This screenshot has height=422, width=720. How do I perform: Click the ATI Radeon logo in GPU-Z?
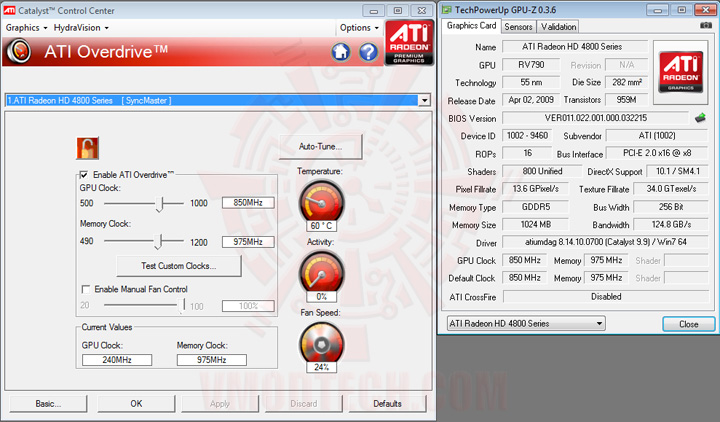[681, 72]
